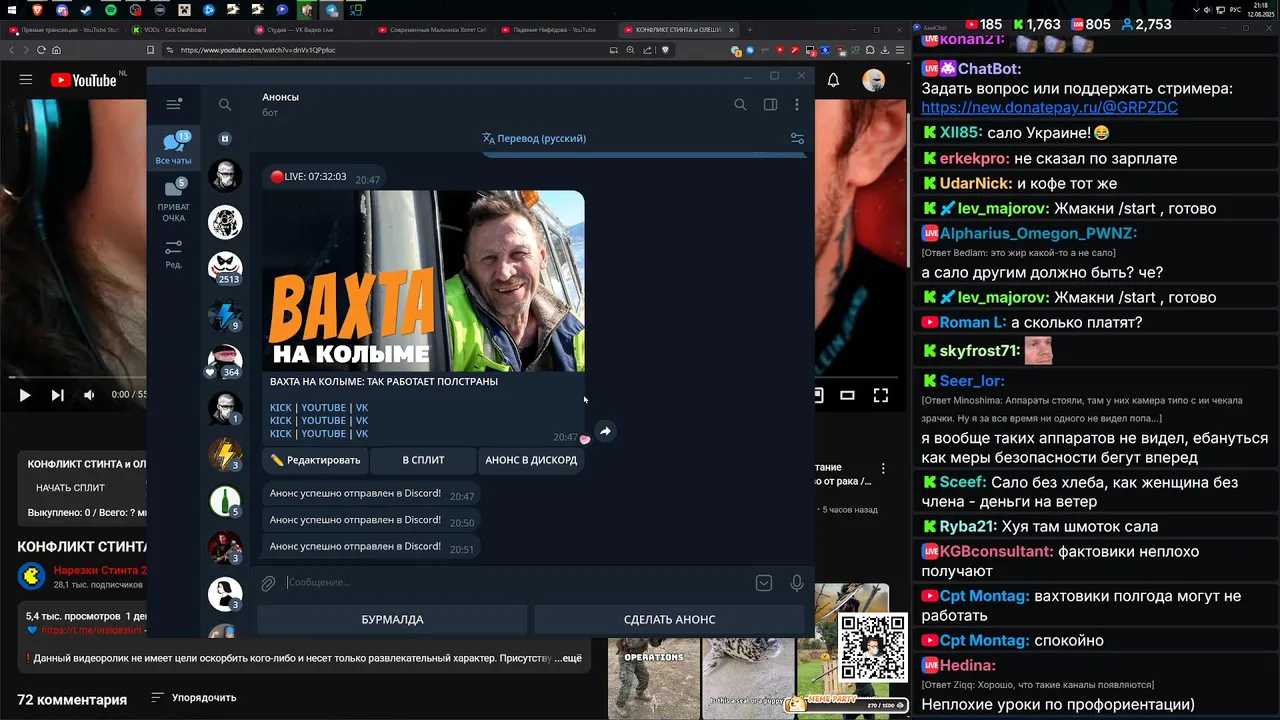The width and height of the screenshot is (1280, 720).
Task: Open chat list search in Telegram
Action: point(225,104)
